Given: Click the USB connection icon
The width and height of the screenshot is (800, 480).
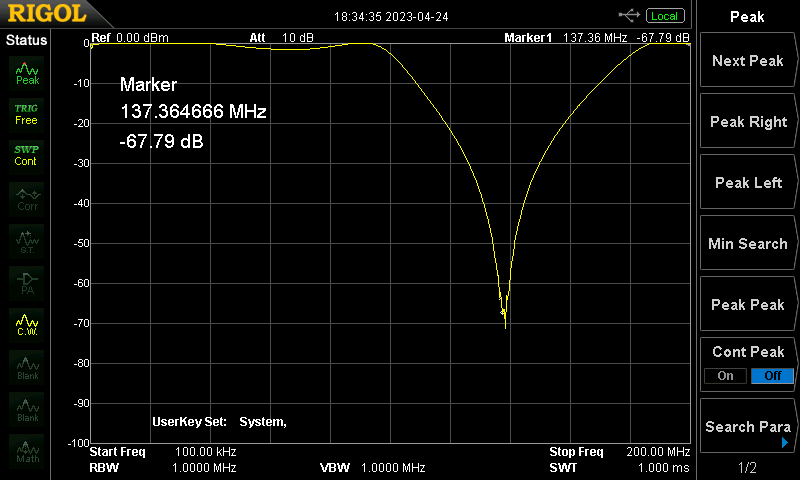Looking at the screenshot, I should [x=629, y=15].
